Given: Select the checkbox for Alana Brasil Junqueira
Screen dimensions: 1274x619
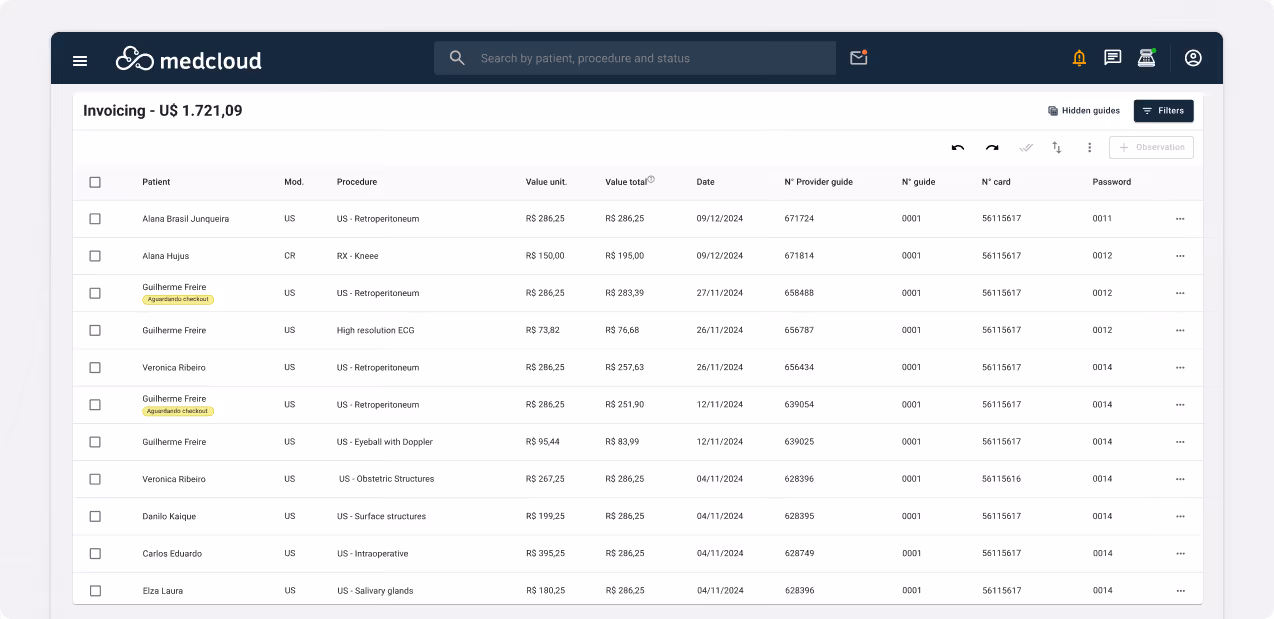Looking at the screenshot, I should coord(95,218).
